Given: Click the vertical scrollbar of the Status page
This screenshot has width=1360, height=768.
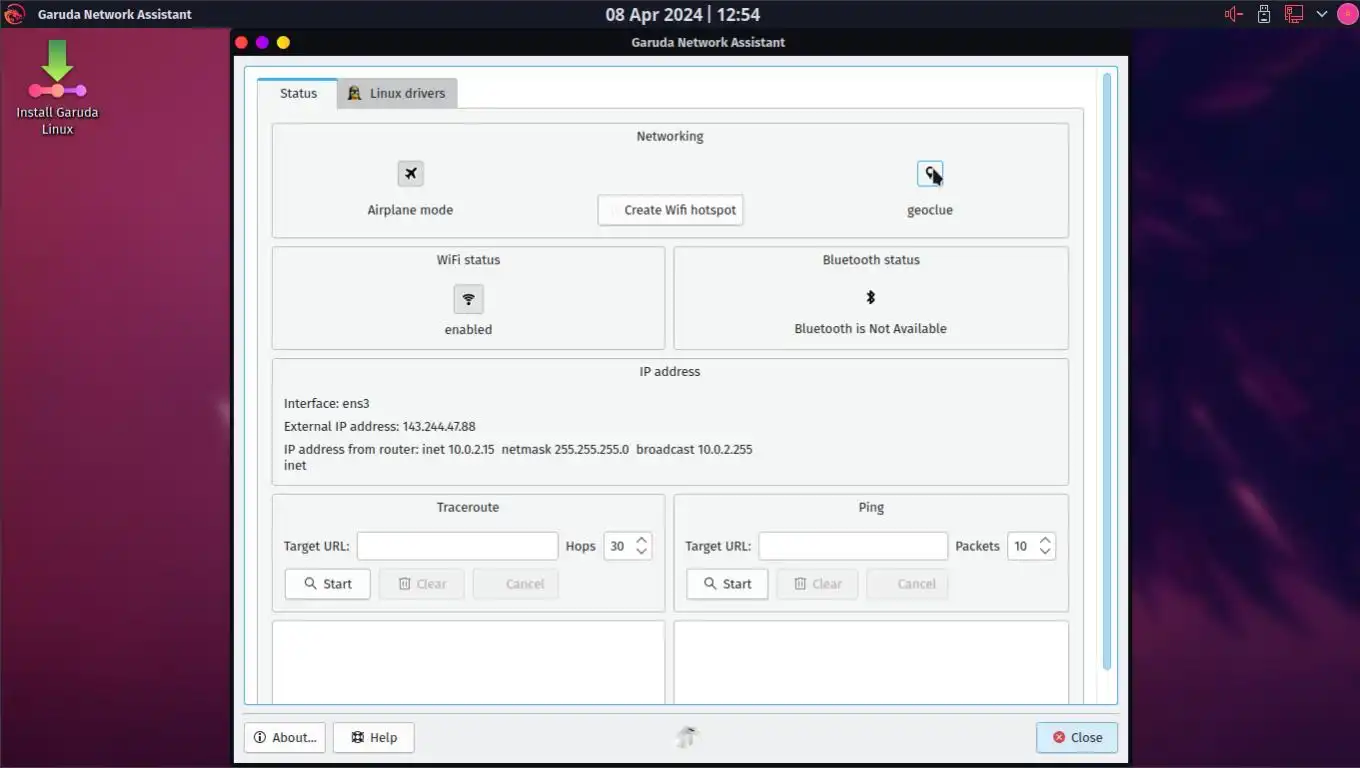Looking at the screenshot, I should 1107,370.
